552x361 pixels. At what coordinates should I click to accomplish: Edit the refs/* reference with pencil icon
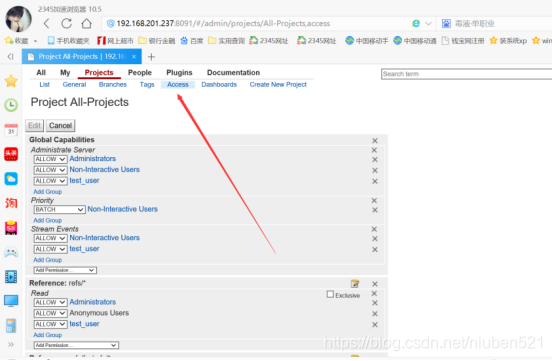[x=355, y=284]
